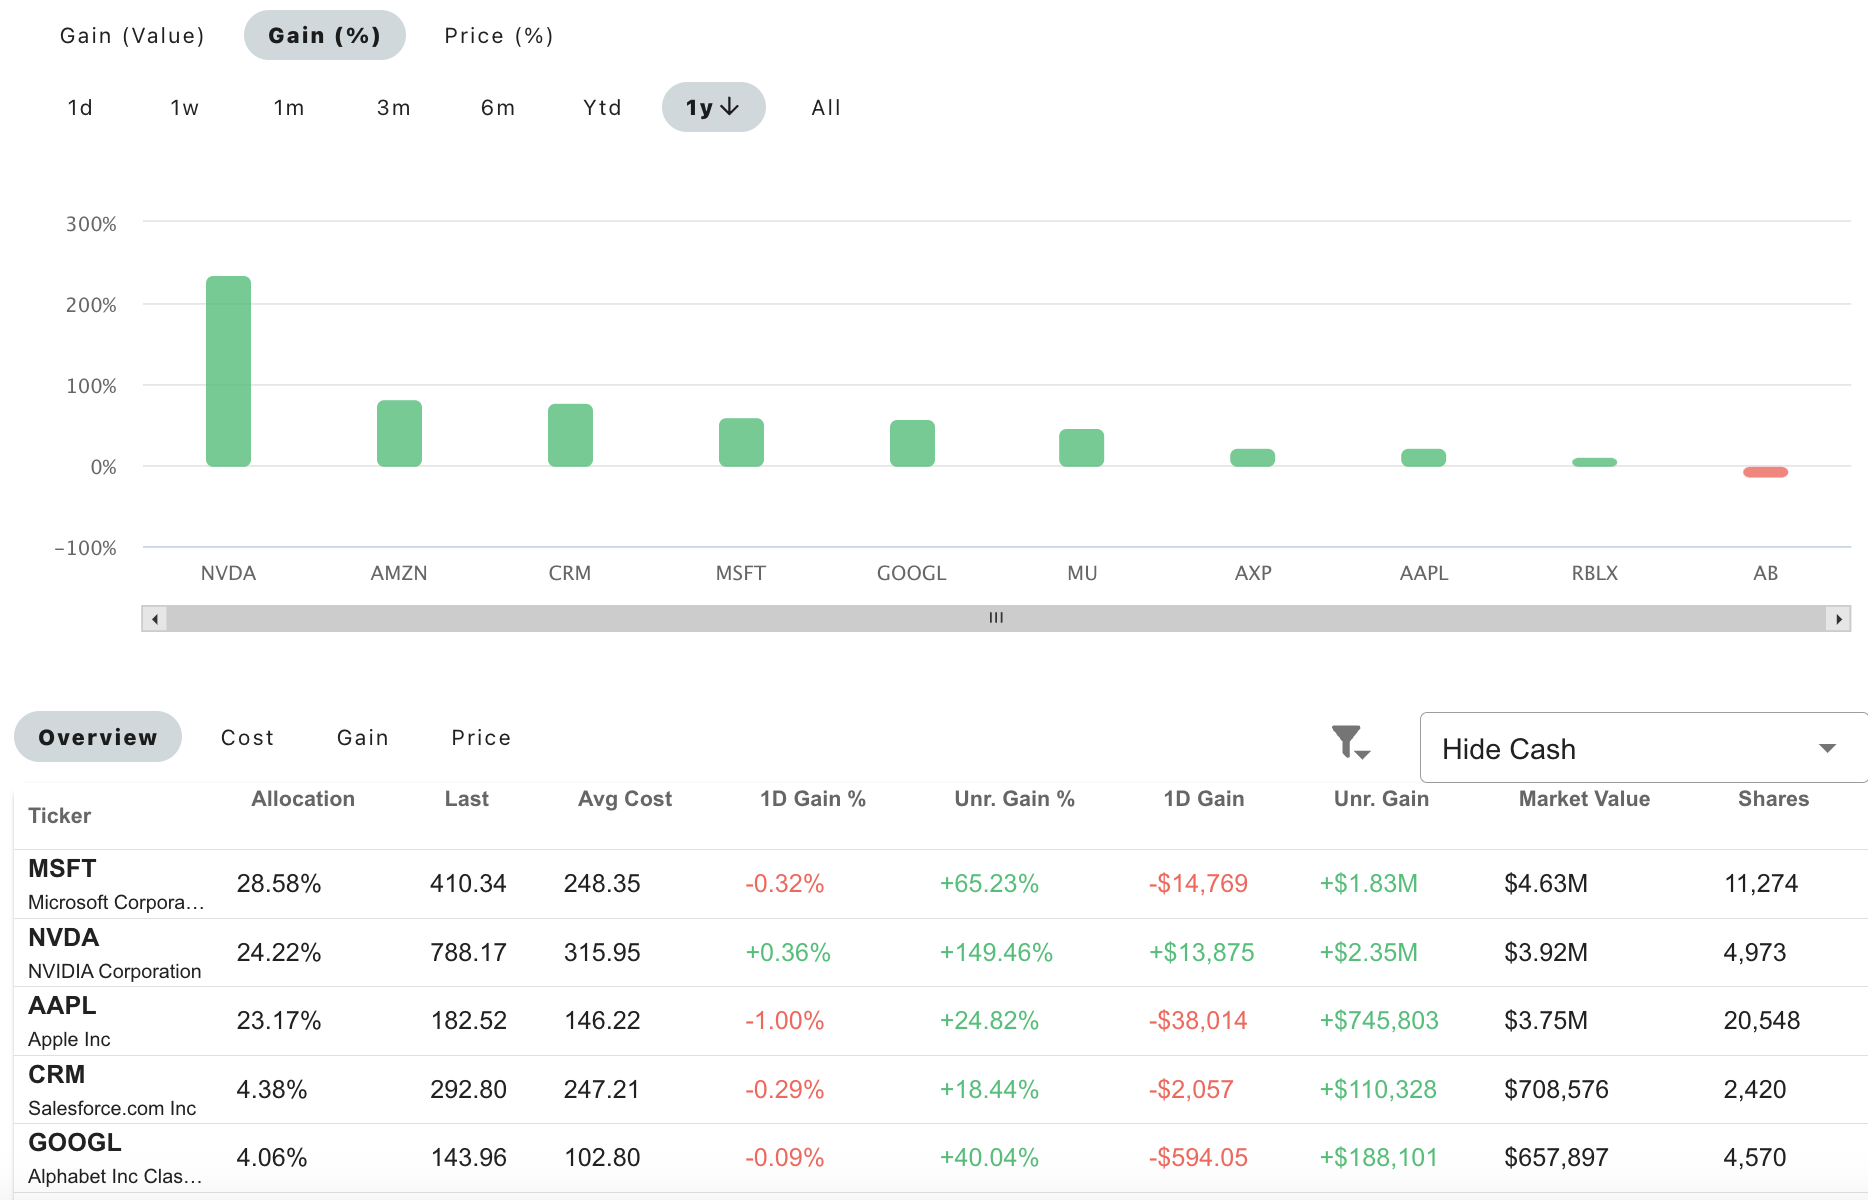Click the right arrow of the chart scrollbar
The height and width of the screenshot is (1200, 1868).
point(1840,618)
